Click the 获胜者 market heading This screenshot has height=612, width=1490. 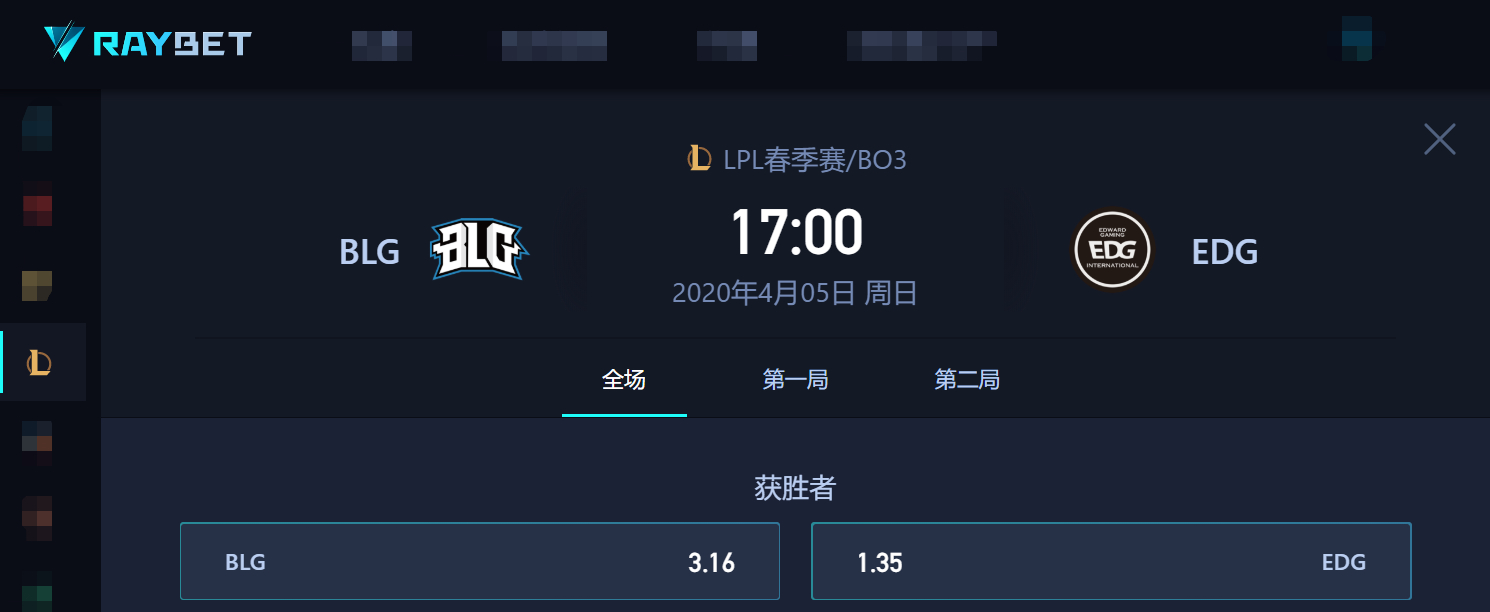click(x=795, y=488)
